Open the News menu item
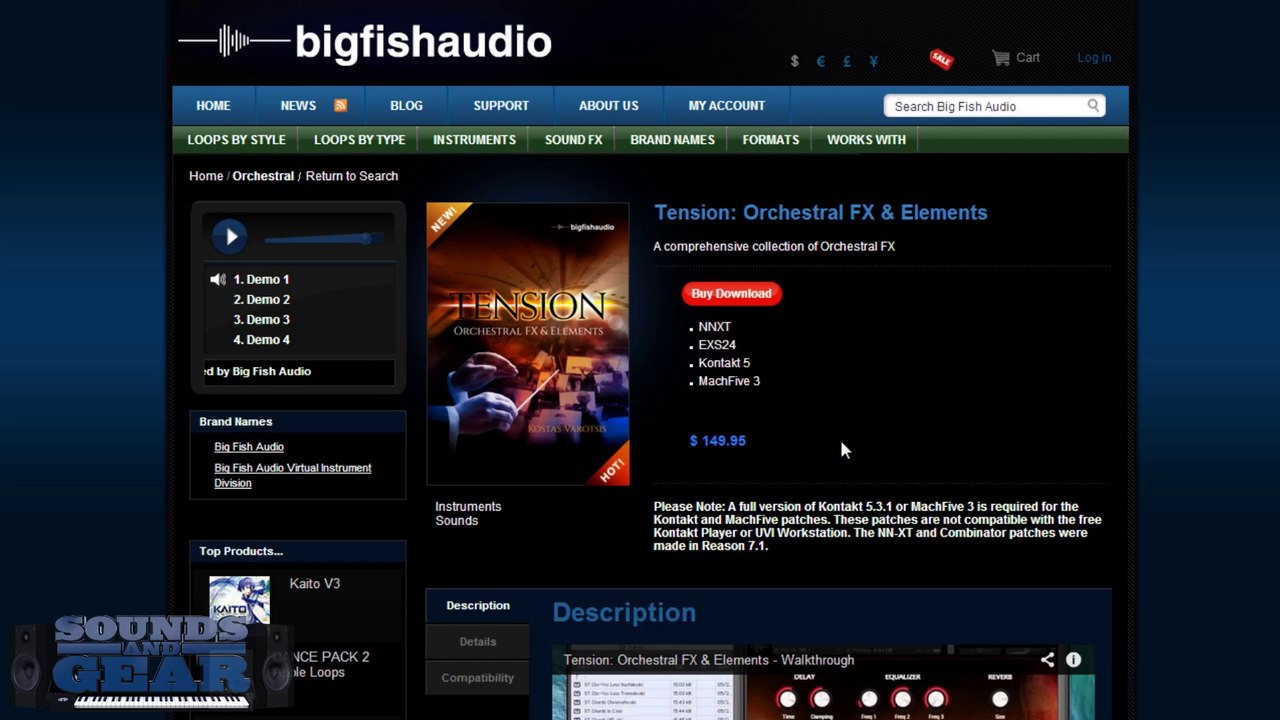Image resolution: width=1280 pixels, height=720 pixels. coord(298,105)
